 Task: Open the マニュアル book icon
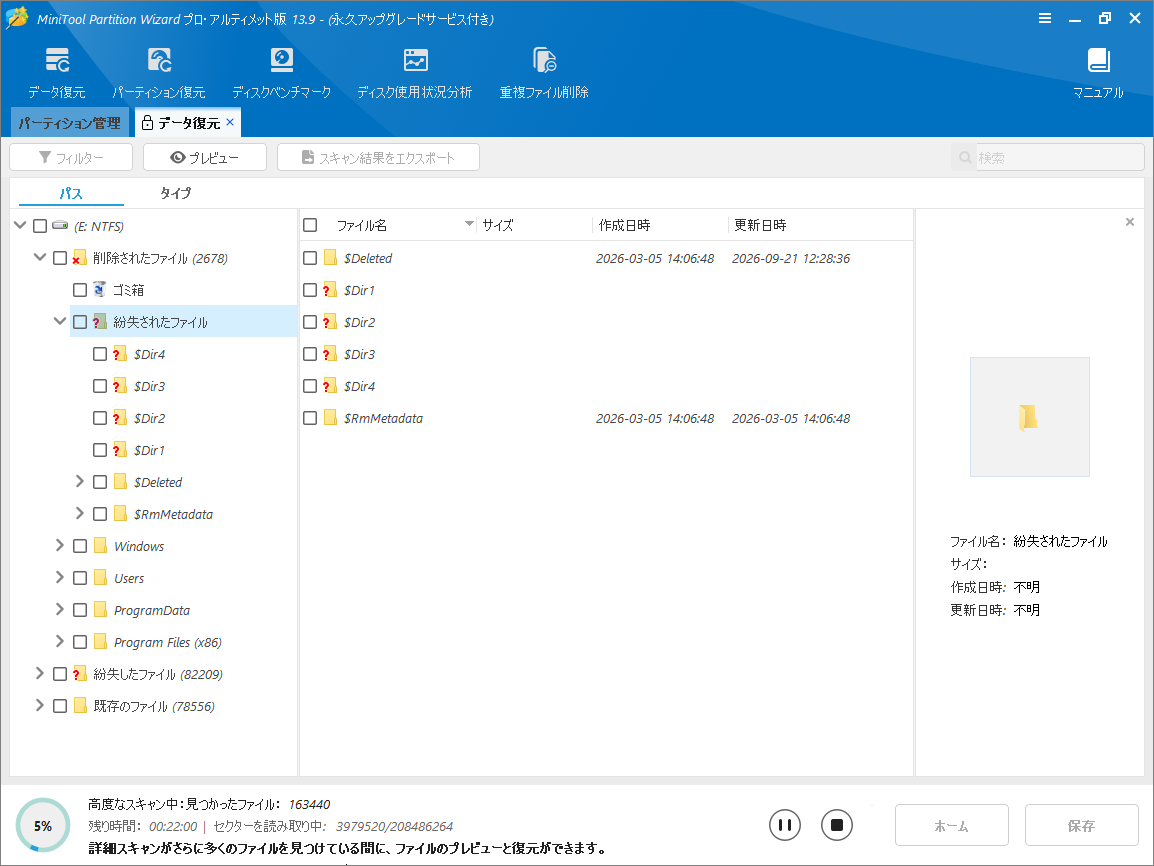[1098, 60]
